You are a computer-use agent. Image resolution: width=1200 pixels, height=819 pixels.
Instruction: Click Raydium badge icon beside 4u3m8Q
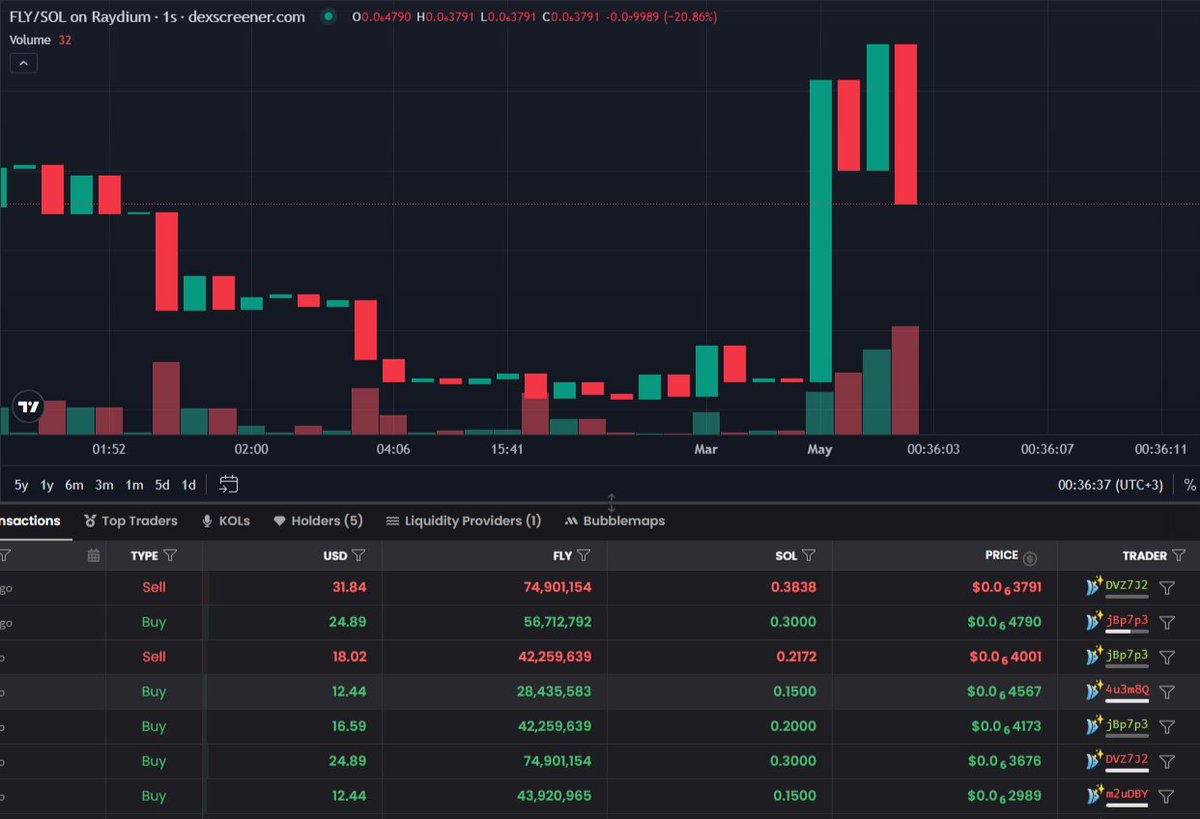coord(1094,691)
